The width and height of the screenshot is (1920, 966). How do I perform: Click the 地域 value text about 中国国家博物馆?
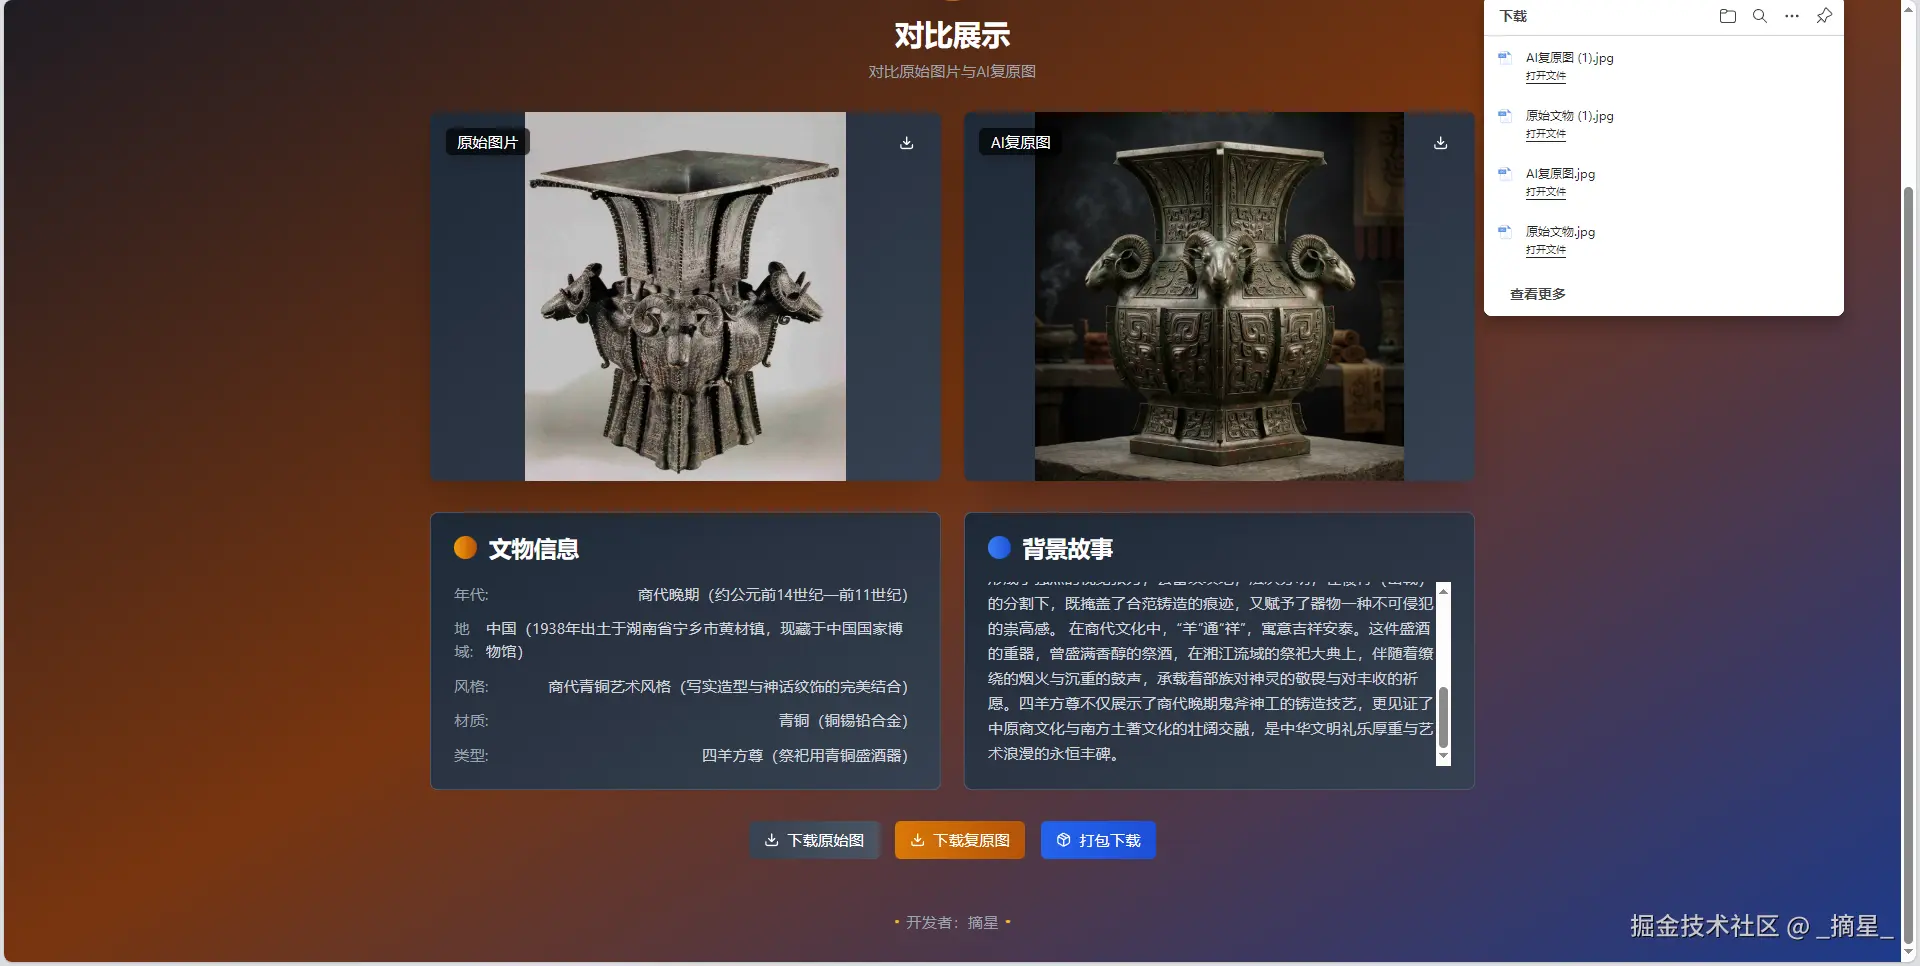[x=695, y=640]
